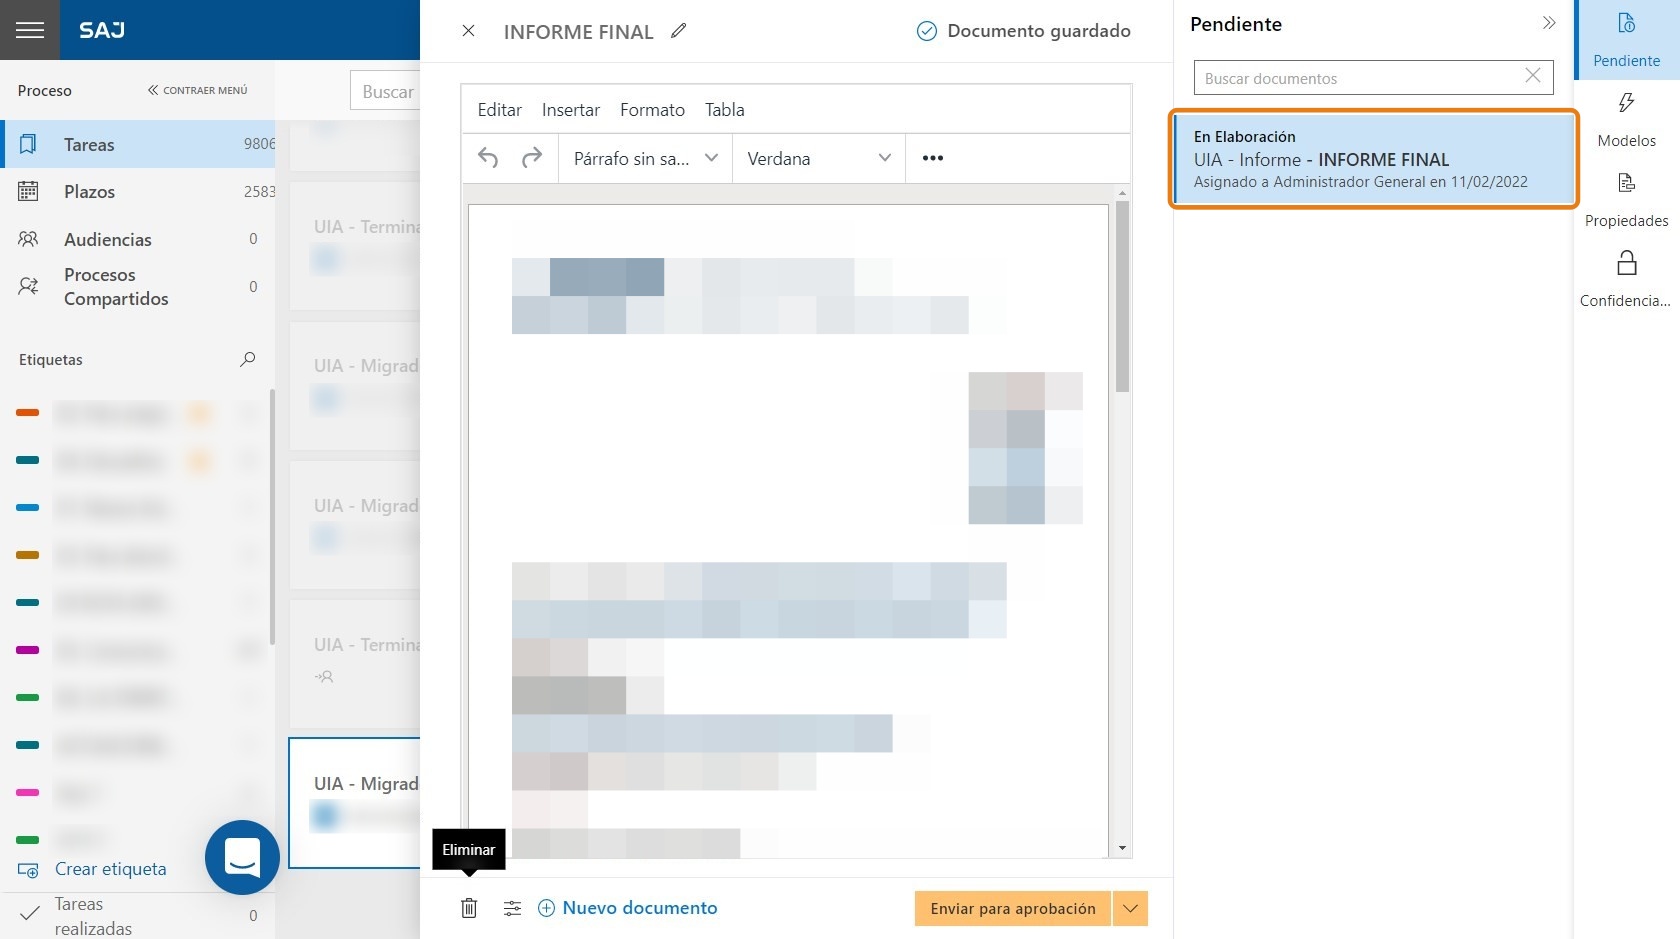This screenshot has width=1680, height=939.
Task: Show more toolbar options ellipsis
Action: pyautogui.click(x=933, y=158)
